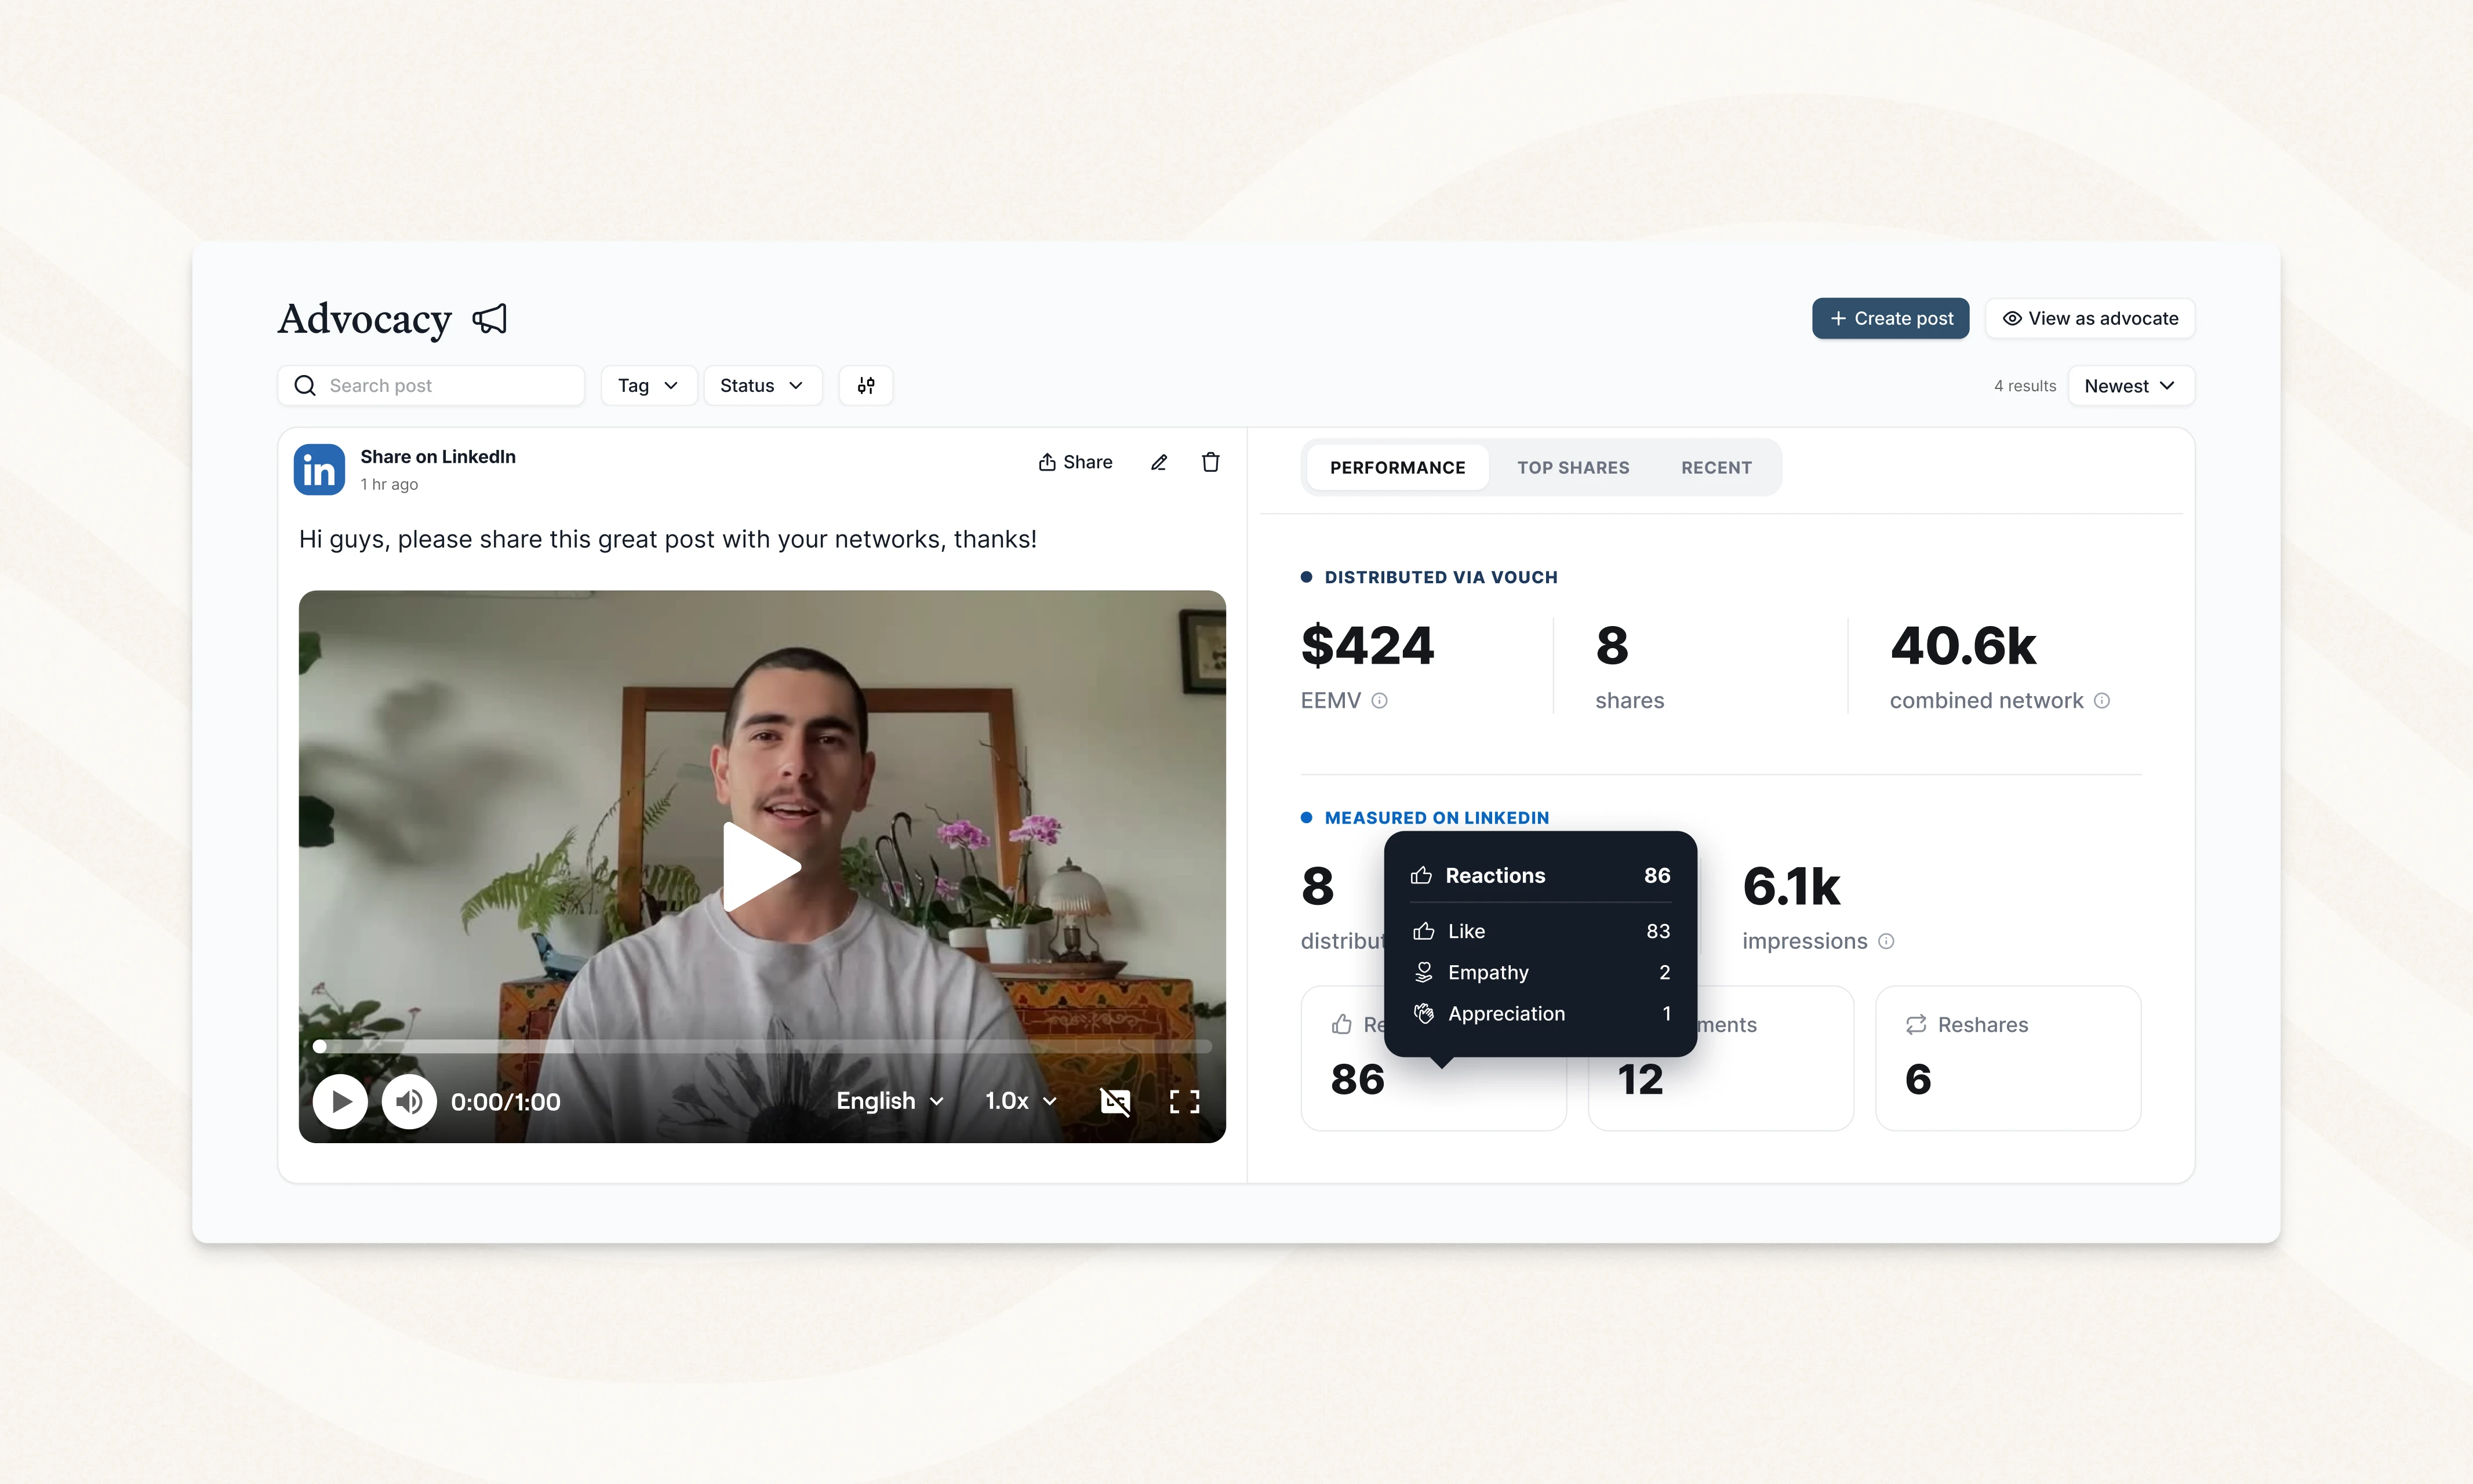Click the Create post button

[1890, 319]
